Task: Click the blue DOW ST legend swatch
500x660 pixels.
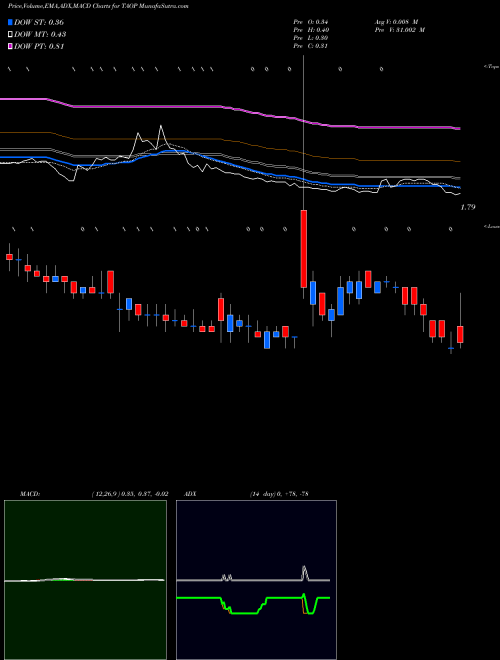Action: tap(11, 22)
